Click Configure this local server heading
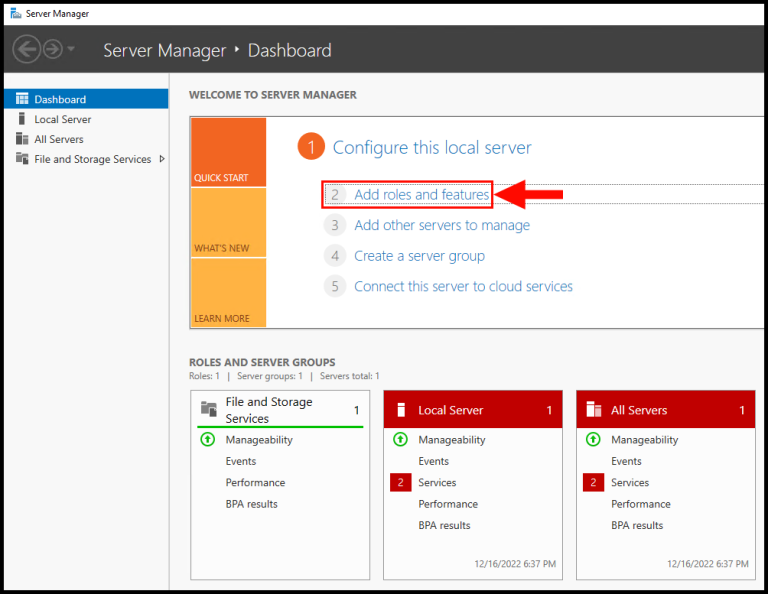The width and height of the screenshot is (768, 594). click(432, 148)
